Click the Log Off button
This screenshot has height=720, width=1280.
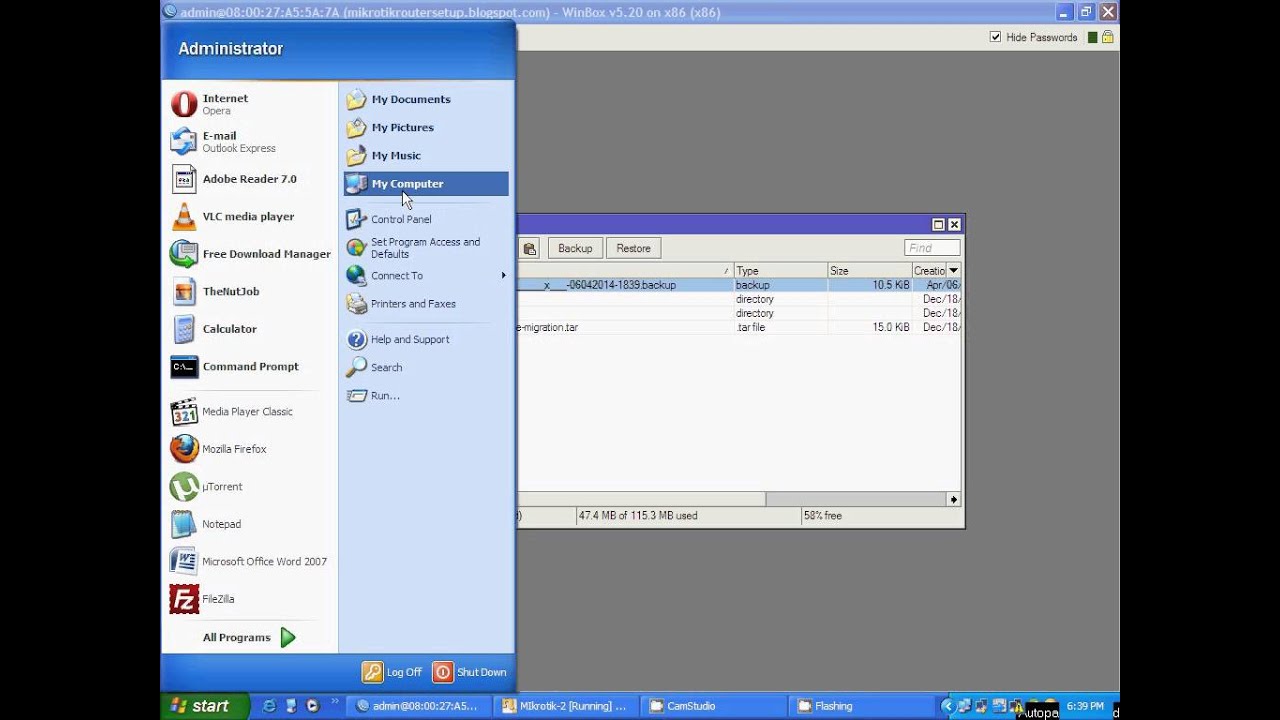(x=392, y=672)
